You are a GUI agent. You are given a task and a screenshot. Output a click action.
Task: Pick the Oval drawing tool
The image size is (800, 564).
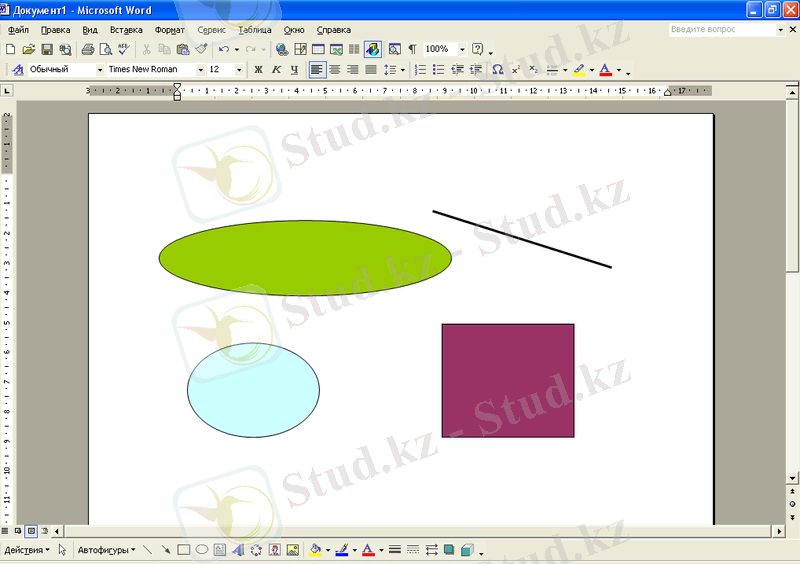point(202,550)
